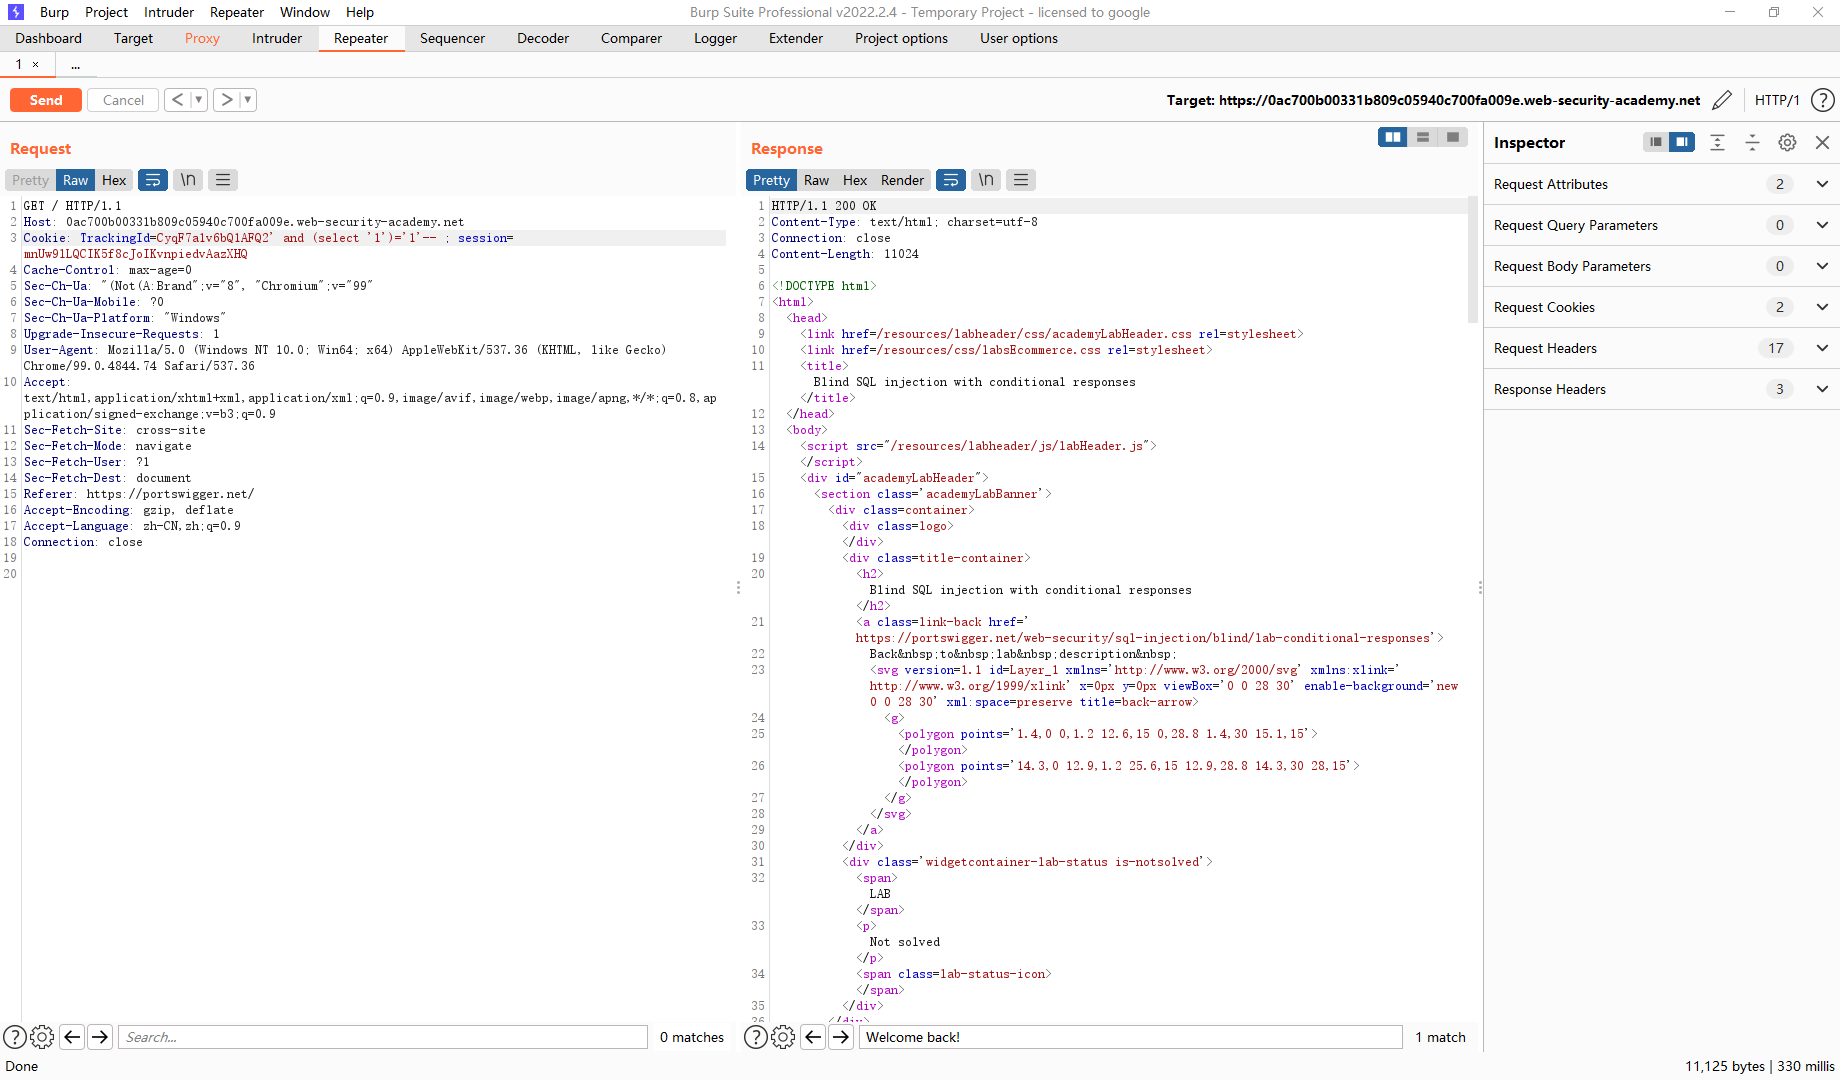This screenshot has height=1080, width=1840.
Task: Open Request search settings gear
Action: 42,1037
